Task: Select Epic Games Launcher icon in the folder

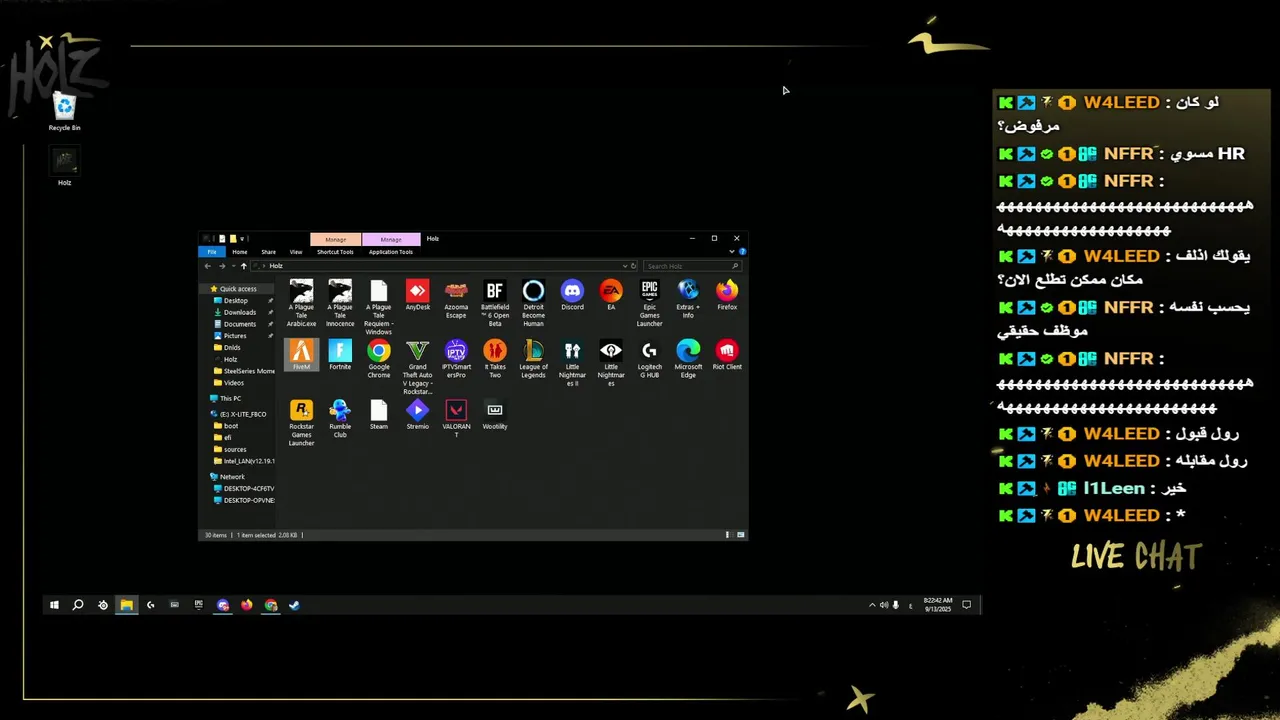Action: pyautogui.click(x=650, y=303)
